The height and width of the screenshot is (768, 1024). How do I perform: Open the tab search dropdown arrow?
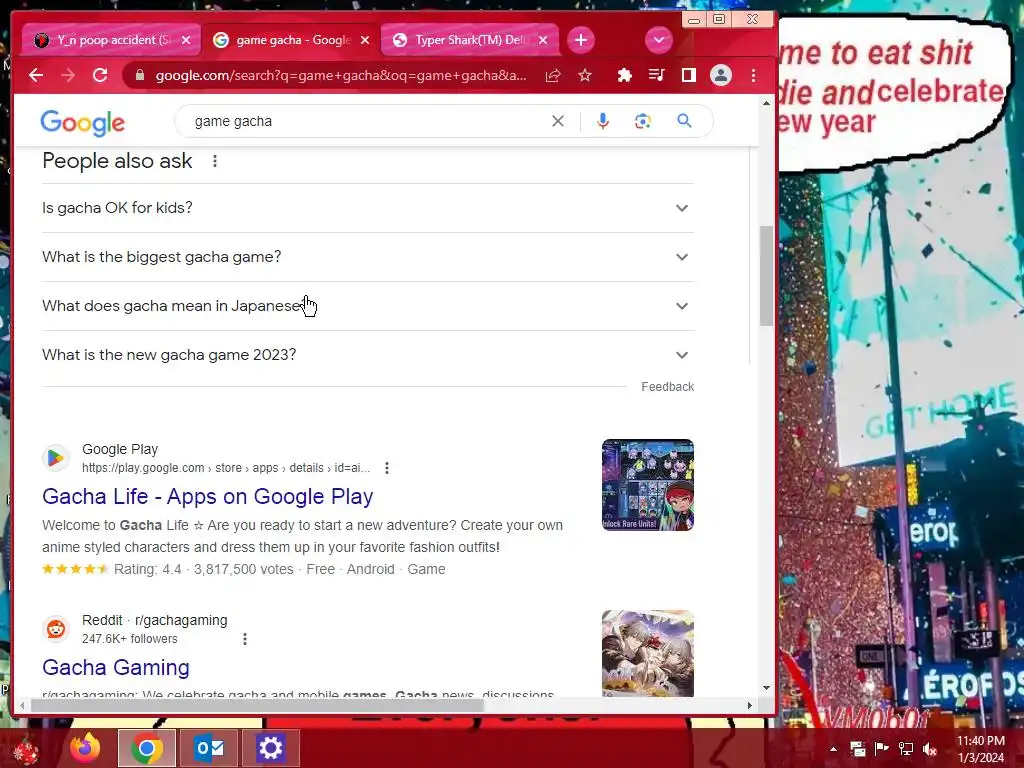click(658, 40)
